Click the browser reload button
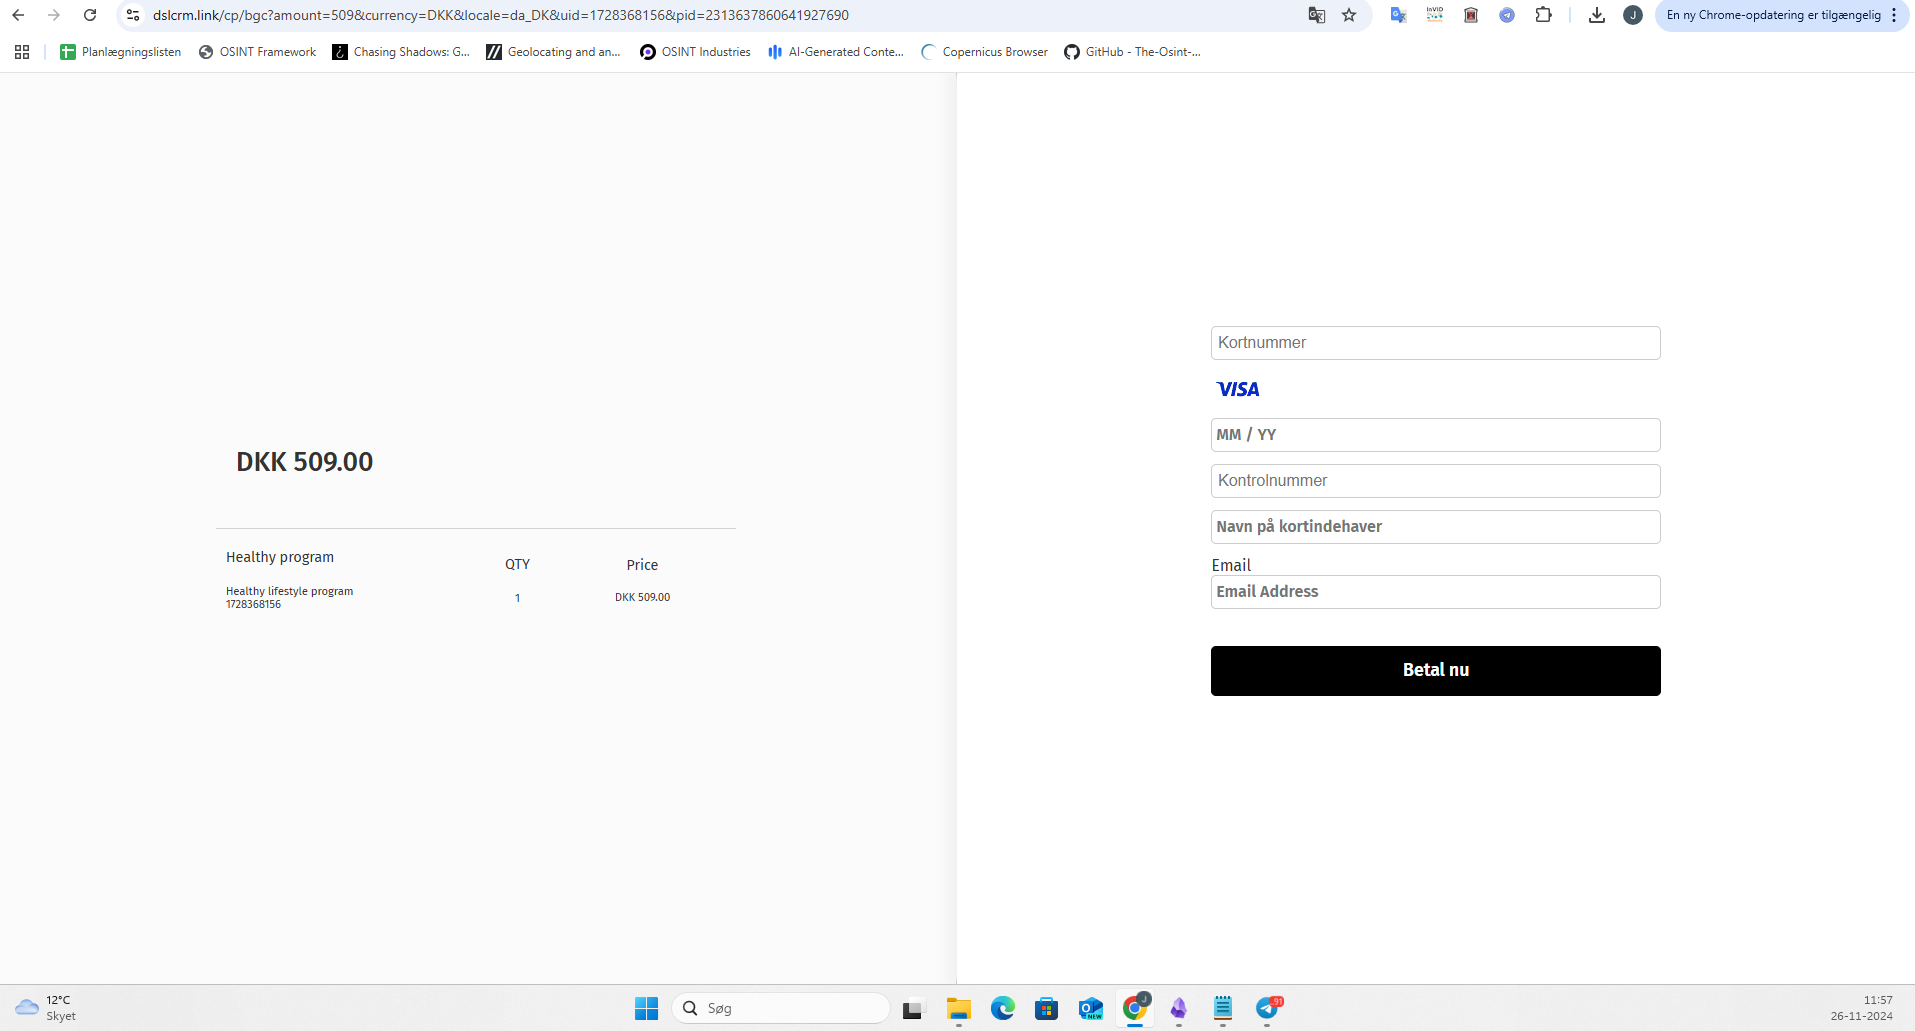 (90, 15)
